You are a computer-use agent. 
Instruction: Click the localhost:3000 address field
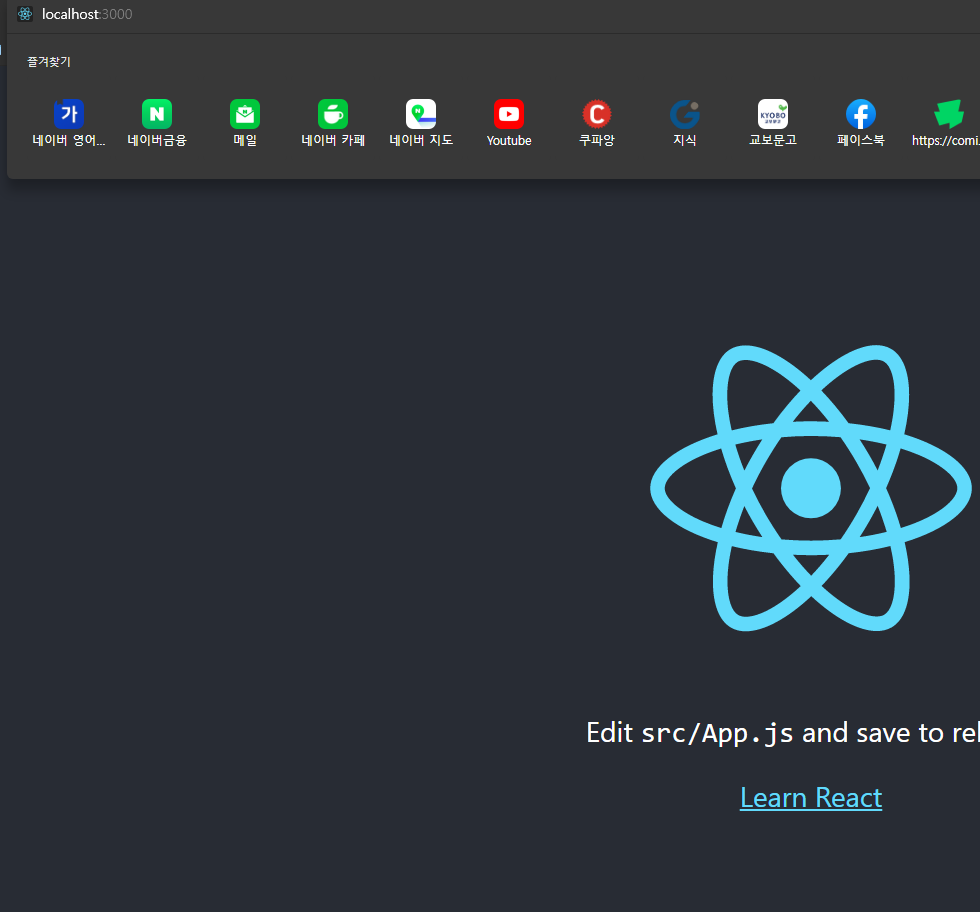[x=87, y=14]
